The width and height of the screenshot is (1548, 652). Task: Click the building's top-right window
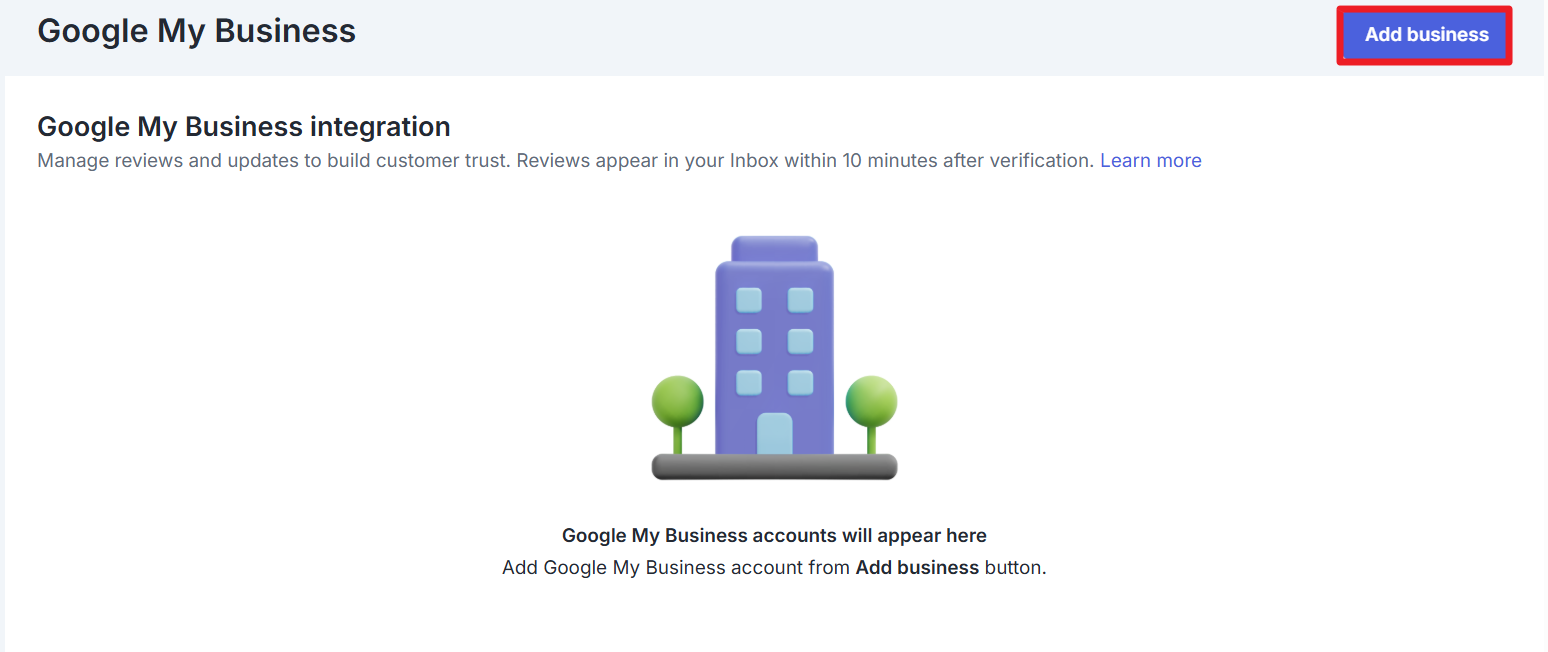800,300
